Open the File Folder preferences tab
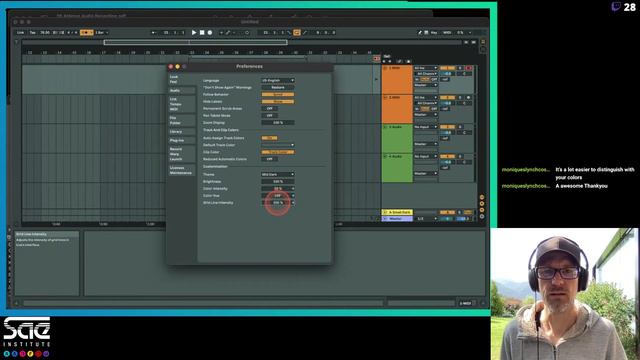 coord(182,120)
